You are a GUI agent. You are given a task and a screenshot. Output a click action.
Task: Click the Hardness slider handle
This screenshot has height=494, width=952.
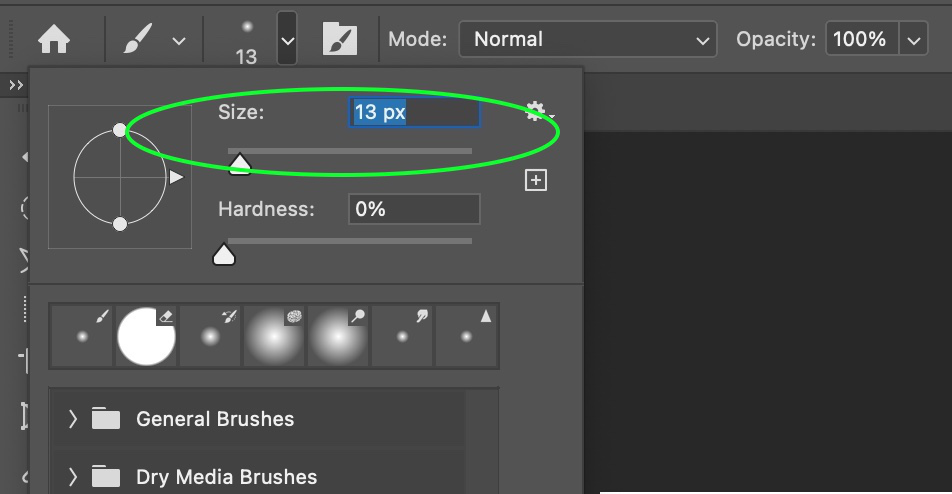(224, 255)
